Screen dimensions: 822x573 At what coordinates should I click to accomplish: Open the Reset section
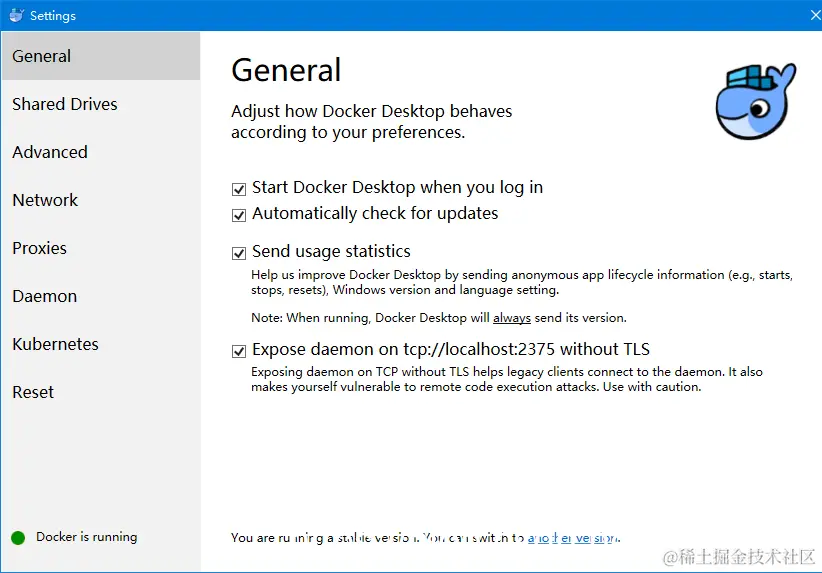point(101,392)
